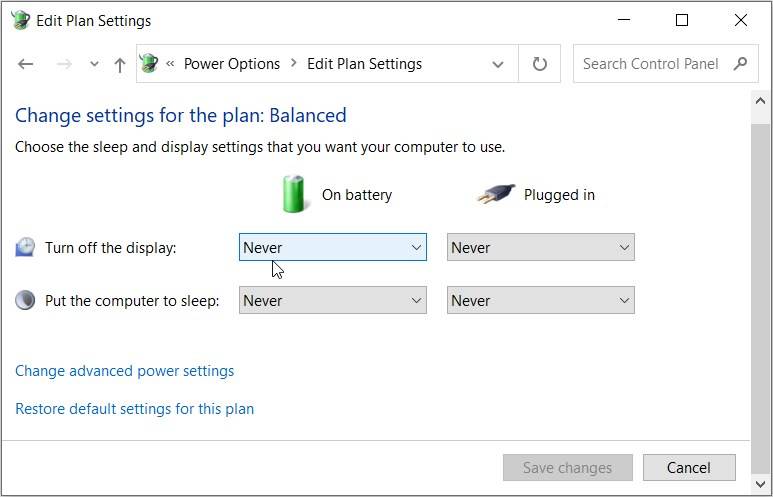Click Restore default settings for this plan
This screenshot has width=773, height=497.
click(x=135, y=409)
